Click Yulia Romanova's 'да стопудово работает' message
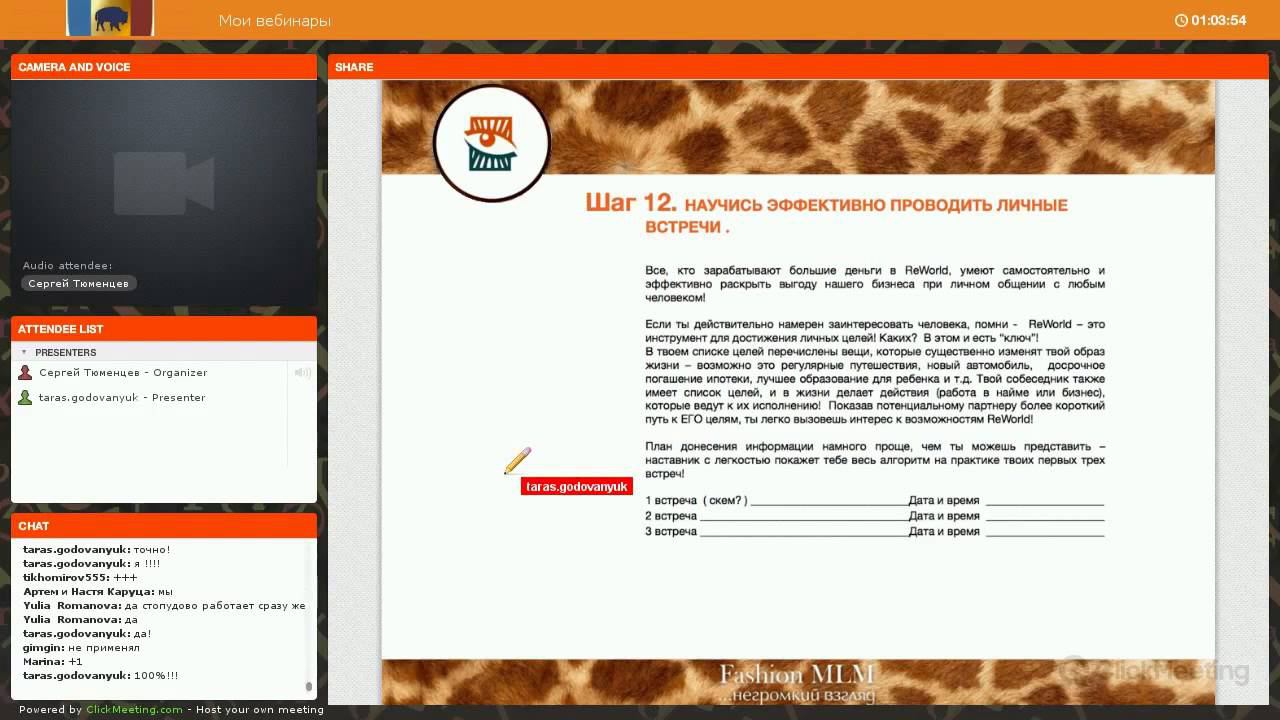Screen dimensions: 1280x720 [164, 606]
